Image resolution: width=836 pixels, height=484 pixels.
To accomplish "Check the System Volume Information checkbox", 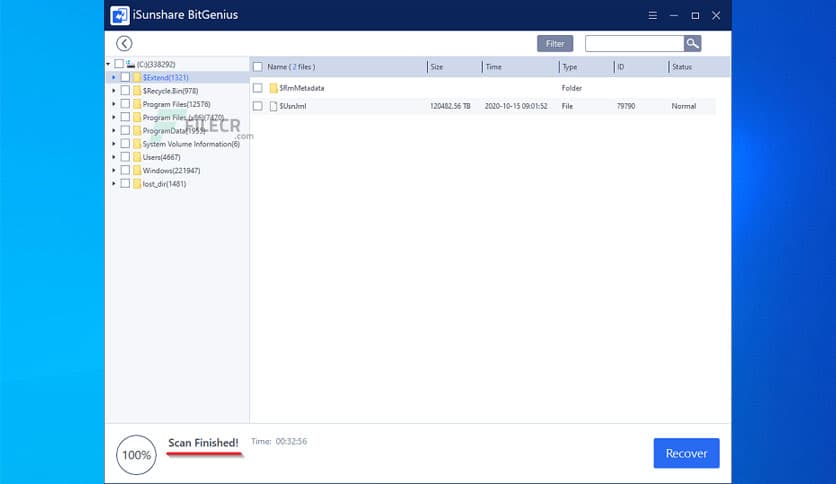I will 125,144.
